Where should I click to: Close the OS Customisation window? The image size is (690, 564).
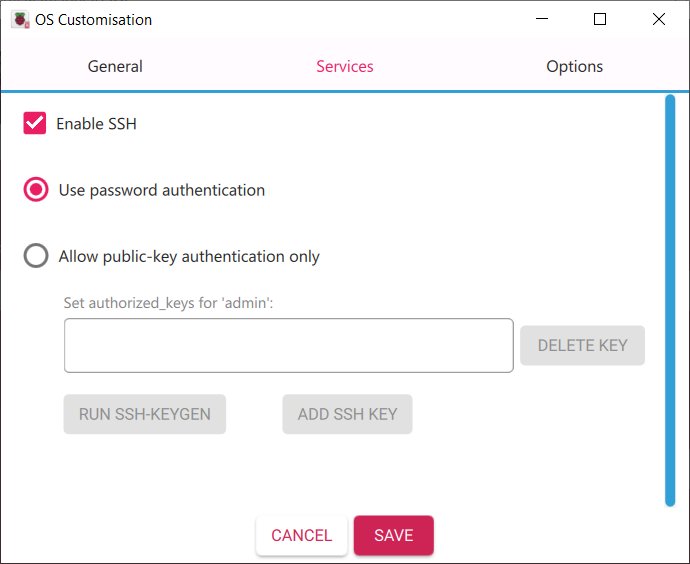(x=658, y=19)
